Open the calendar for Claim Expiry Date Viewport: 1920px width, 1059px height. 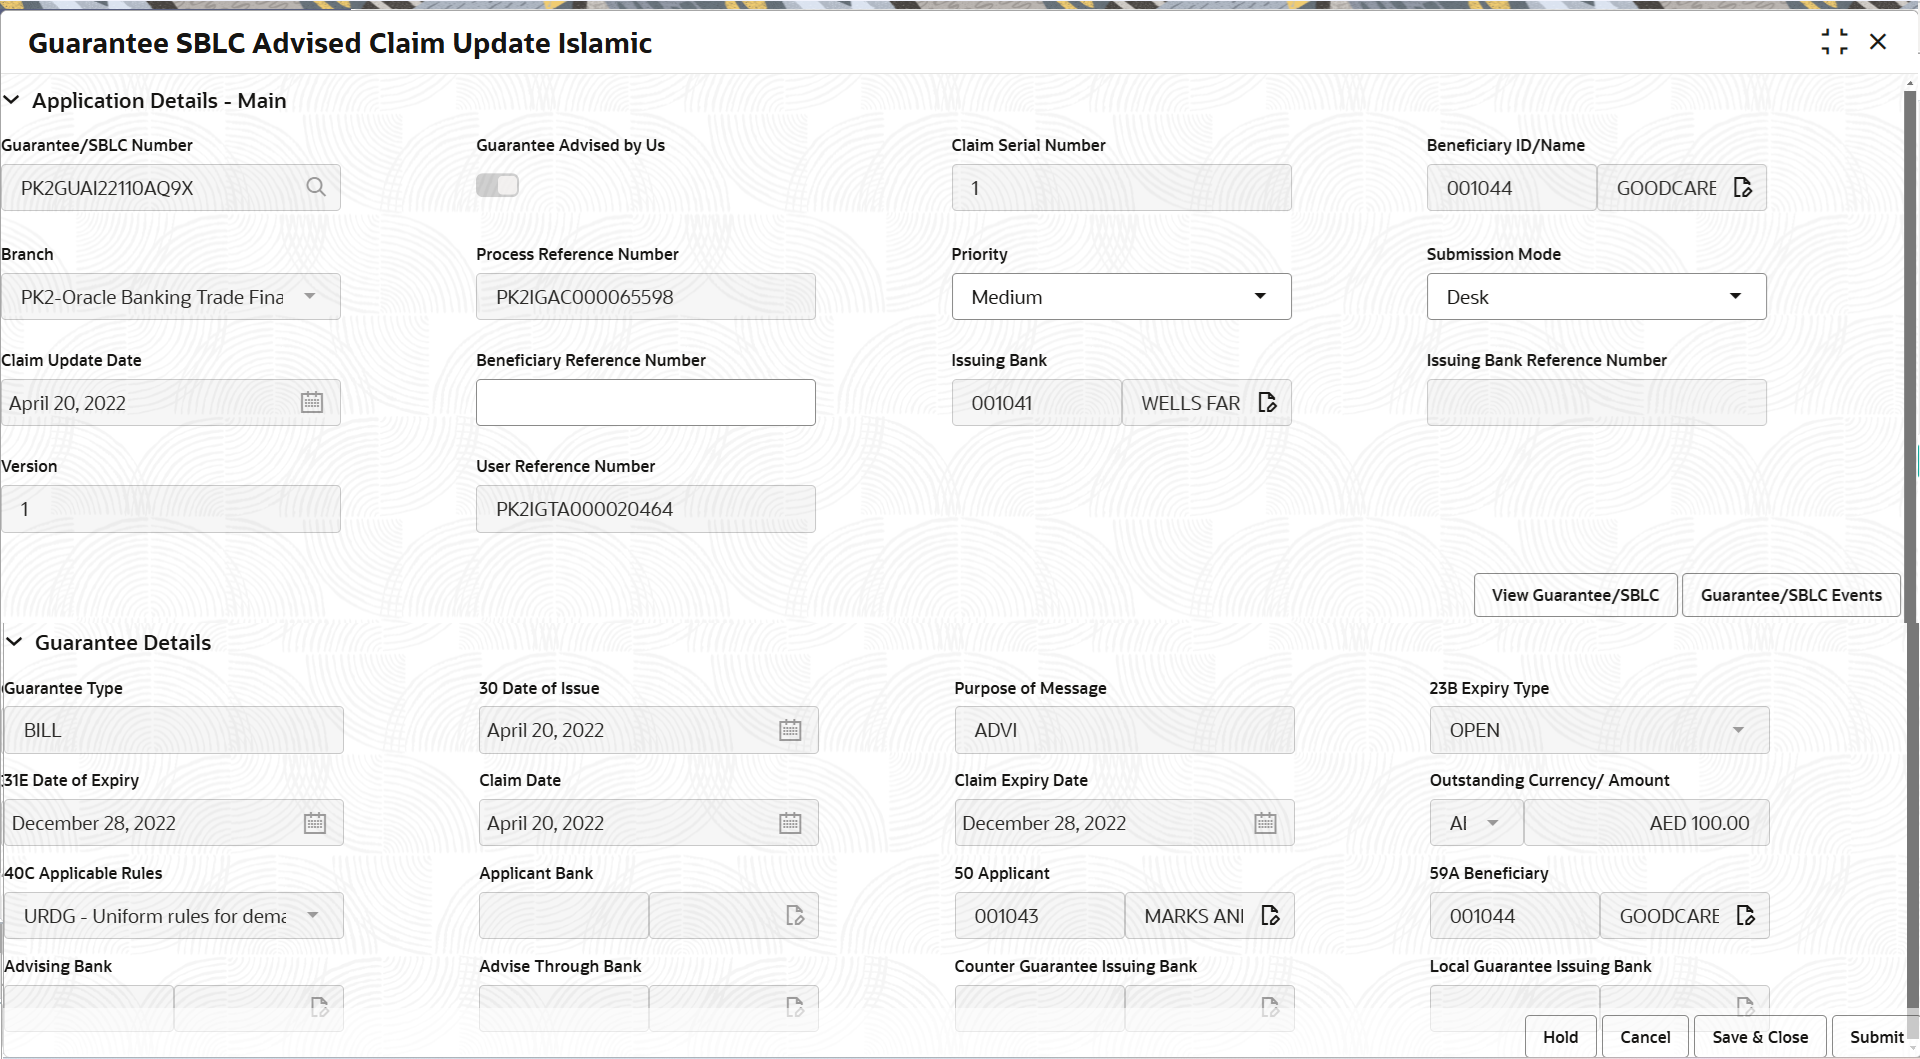pyautogui.click(x=1264, y=822)
